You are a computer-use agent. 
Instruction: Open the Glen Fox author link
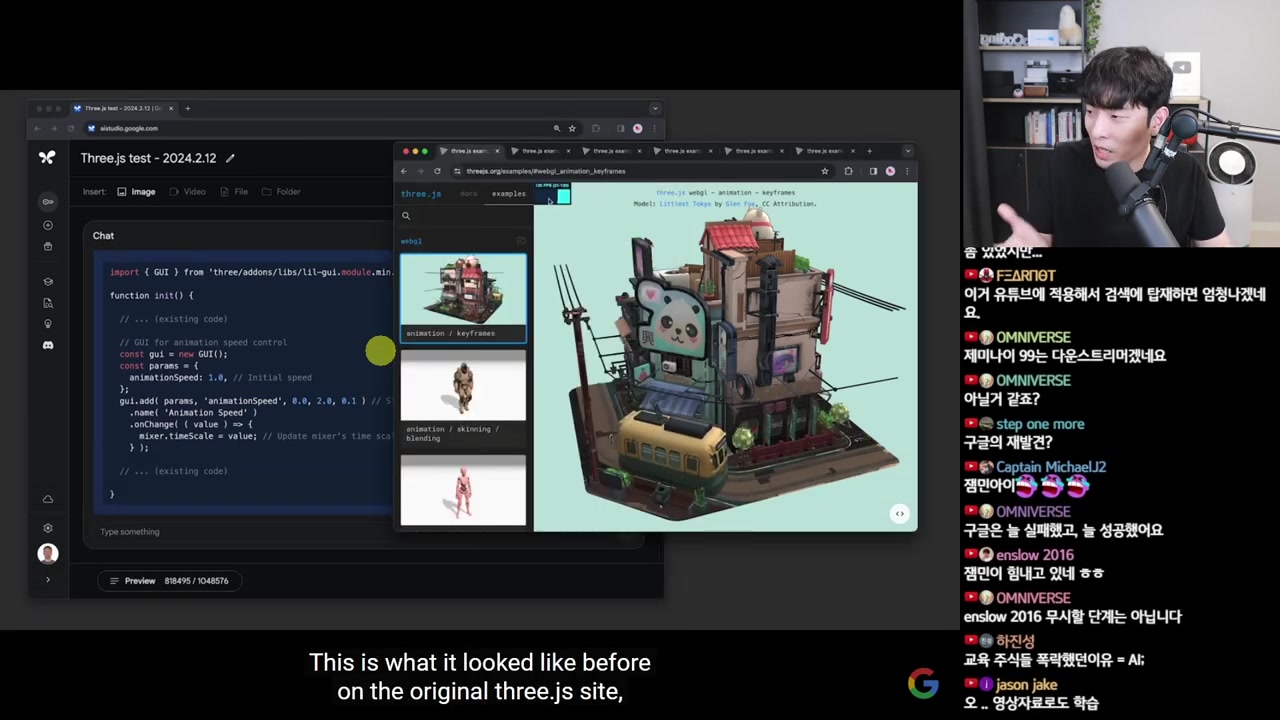[740, 204]
